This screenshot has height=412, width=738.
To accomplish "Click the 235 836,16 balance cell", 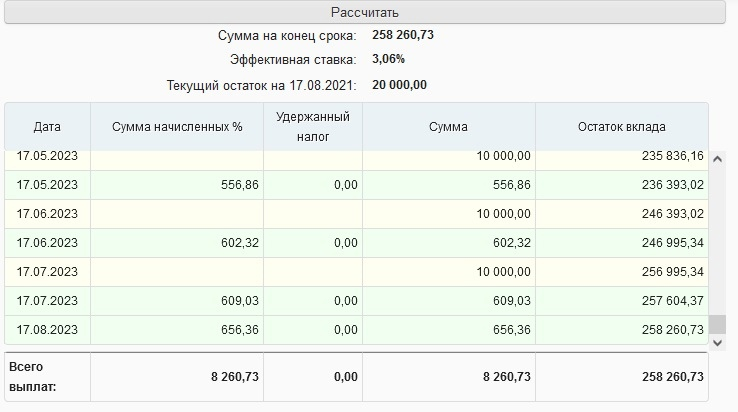I will (x=622, y=158).
